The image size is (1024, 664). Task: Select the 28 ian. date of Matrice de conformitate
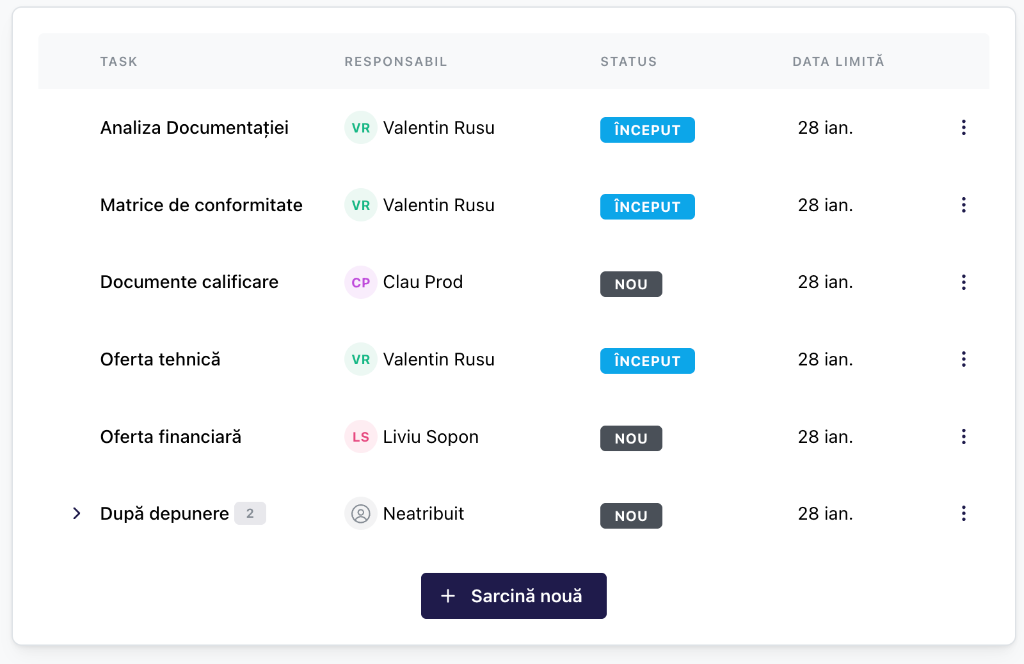825,205
